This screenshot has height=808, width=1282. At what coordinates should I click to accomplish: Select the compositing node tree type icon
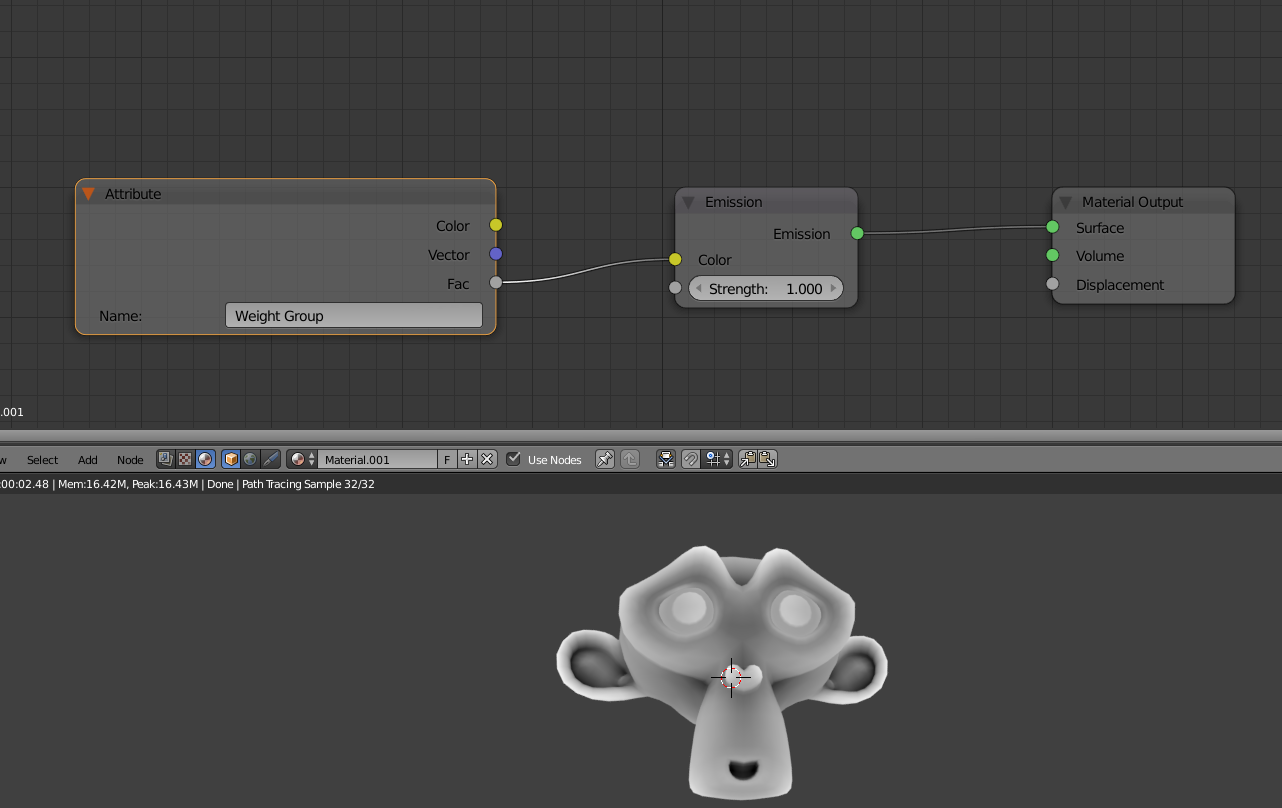tap(166, 459)
